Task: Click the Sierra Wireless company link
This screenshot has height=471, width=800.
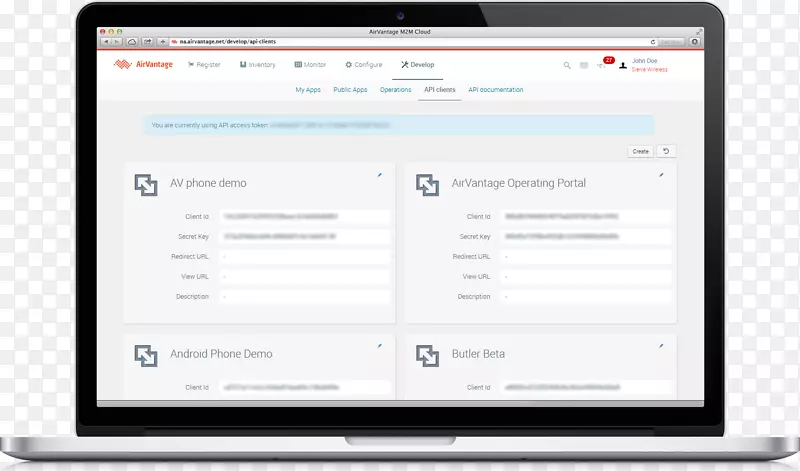Action: [x=649, y=69]
